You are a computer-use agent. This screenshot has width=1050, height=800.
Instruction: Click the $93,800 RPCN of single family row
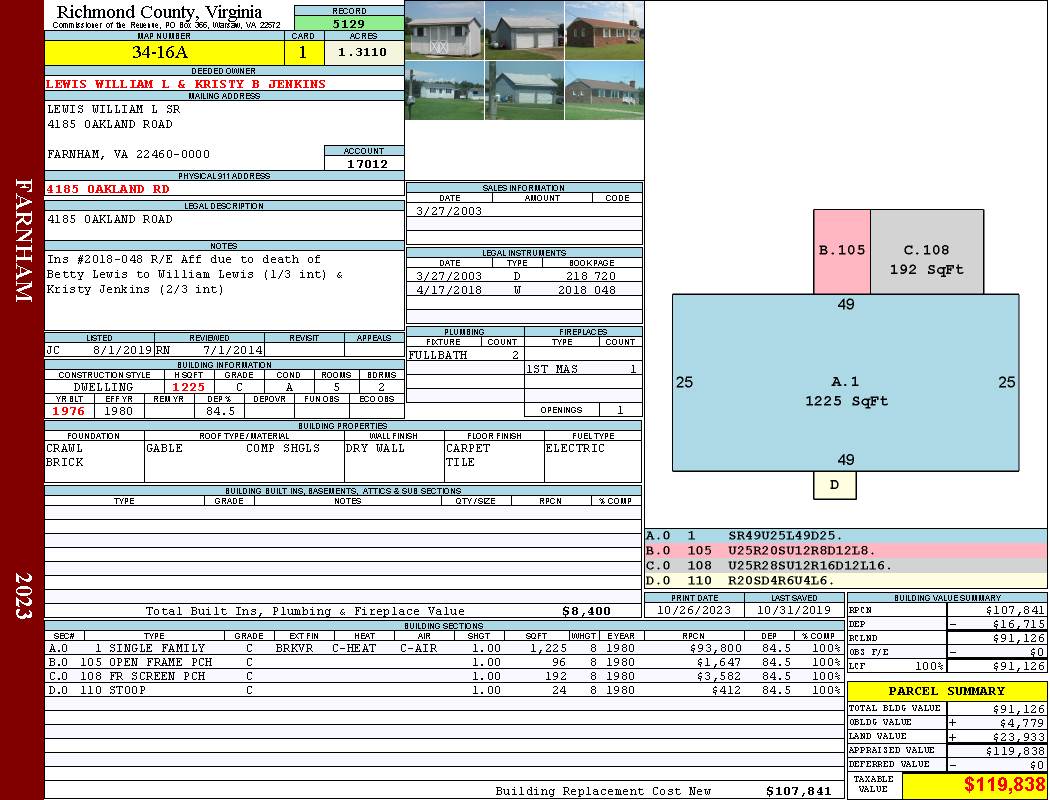[715, 648]
